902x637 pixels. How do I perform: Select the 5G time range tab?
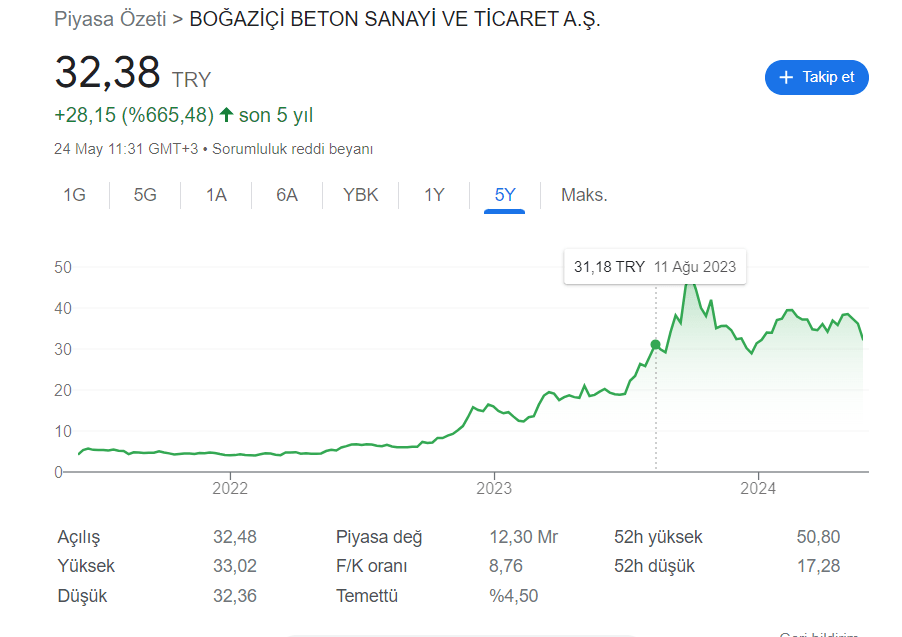(x=145, y=195)
